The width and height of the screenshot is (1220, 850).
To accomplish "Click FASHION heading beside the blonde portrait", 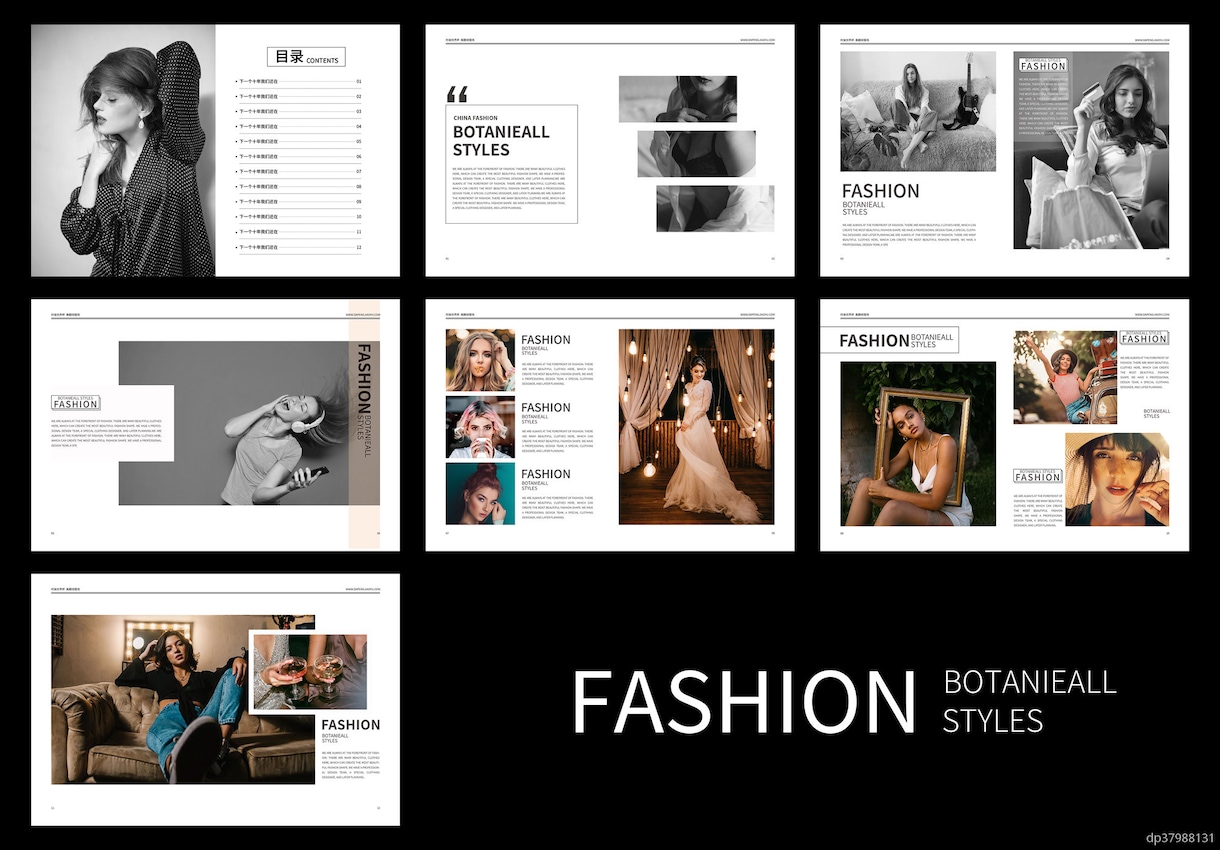I will coord(546,340).
